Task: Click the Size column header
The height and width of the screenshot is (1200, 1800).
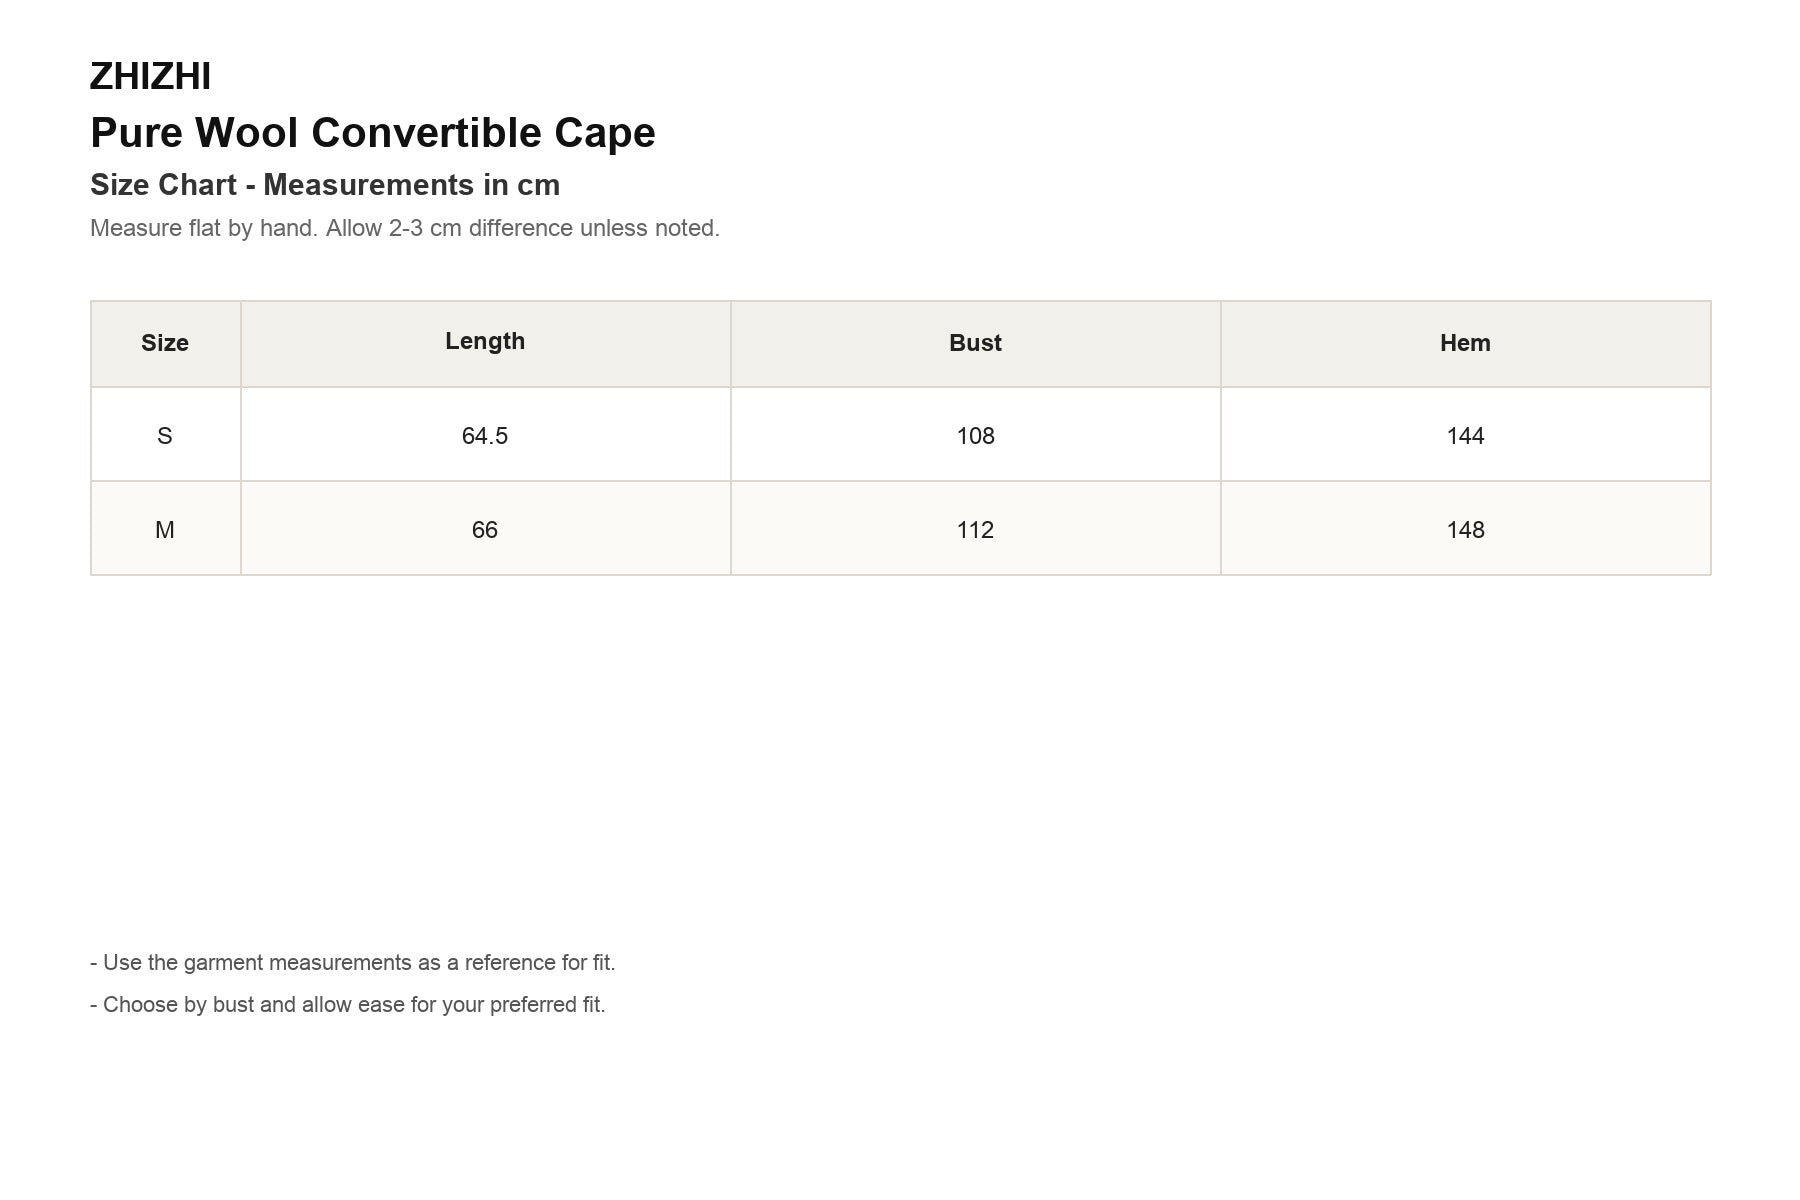Action: (x=165, y=343)
